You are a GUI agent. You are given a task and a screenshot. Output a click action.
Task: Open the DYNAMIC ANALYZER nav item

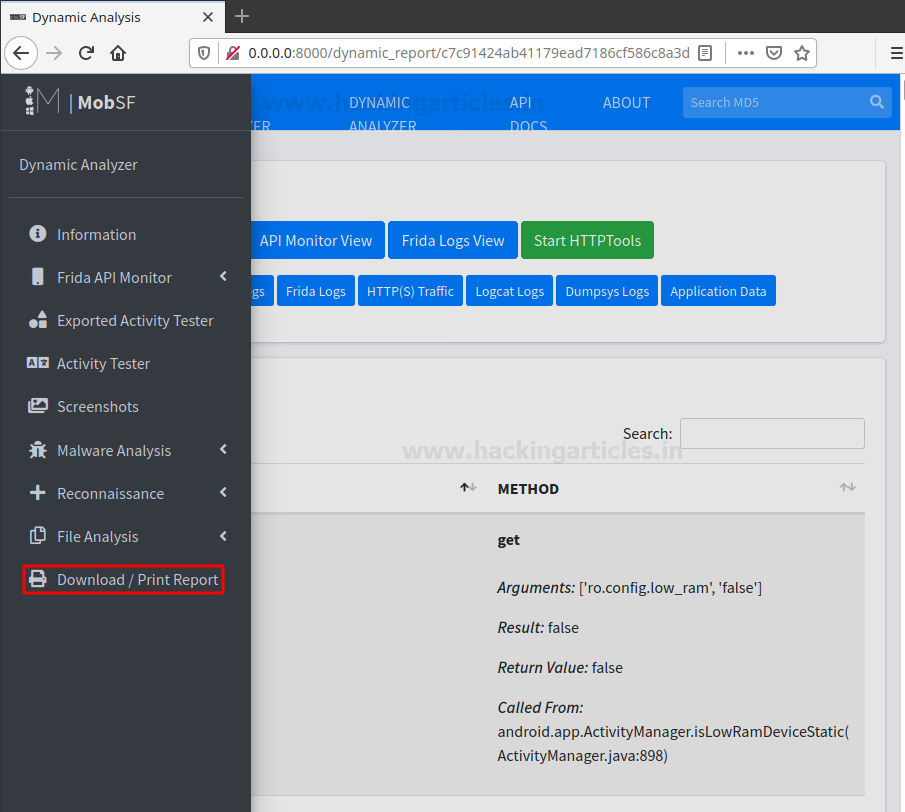point(382,113)
